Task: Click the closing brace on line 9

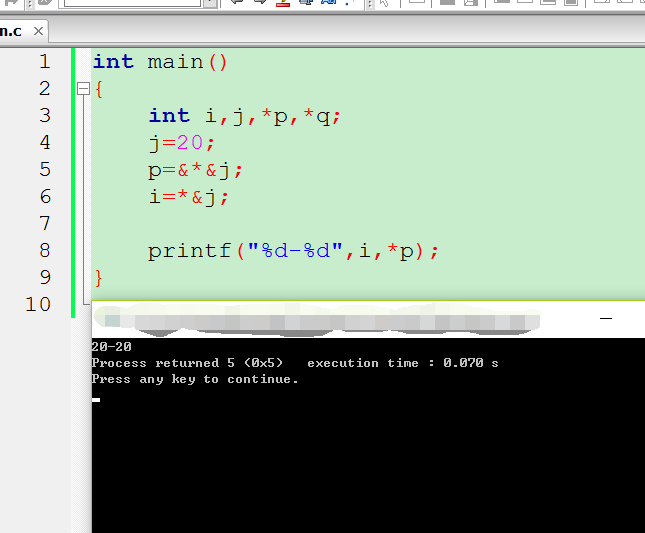Action: coord(98,278)
